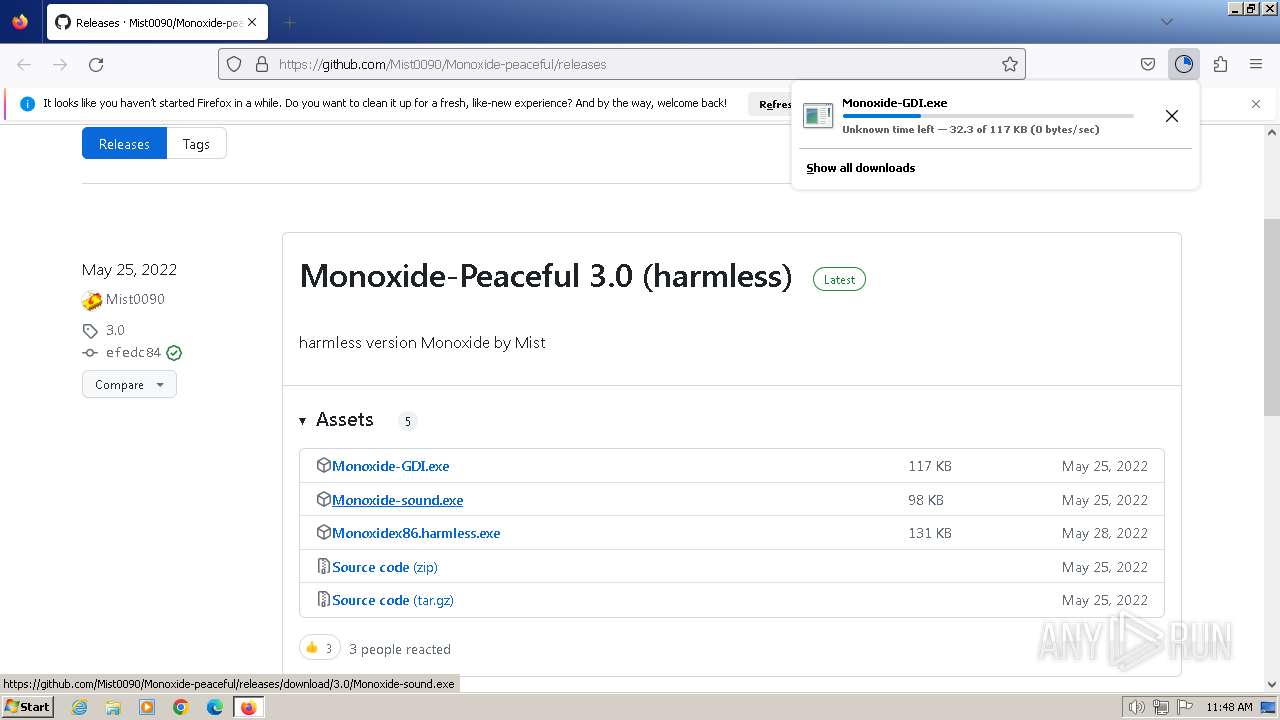Click the Mist0090 avatar image
The height and width of the screenshot is (720, 1280).
(x=92, y=300)
